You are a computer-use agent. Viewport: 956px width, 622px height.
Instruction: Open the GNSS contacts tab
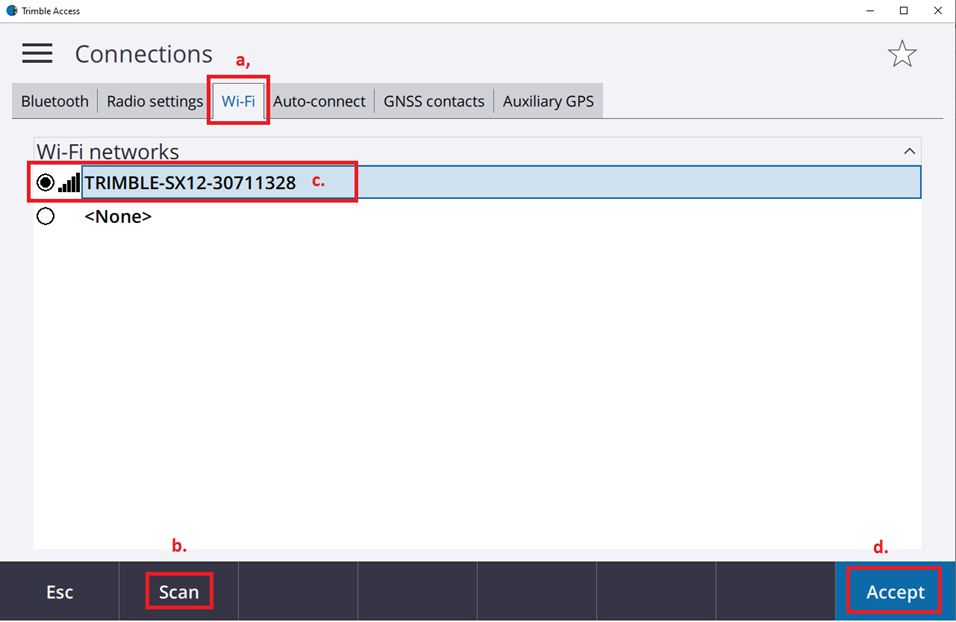click(433, 101)
